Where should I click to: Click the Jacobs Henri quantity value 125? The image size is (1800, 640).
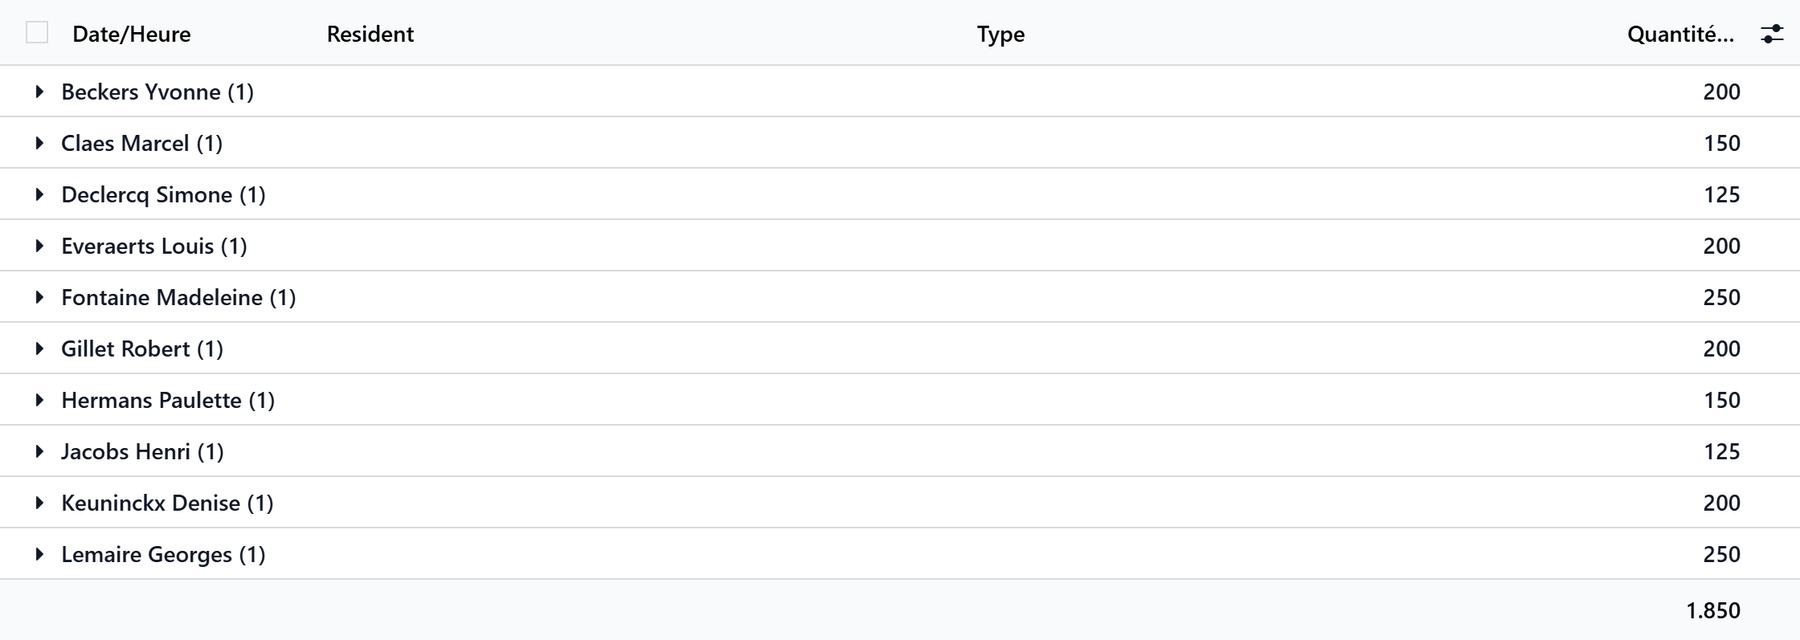point(1721,451)
